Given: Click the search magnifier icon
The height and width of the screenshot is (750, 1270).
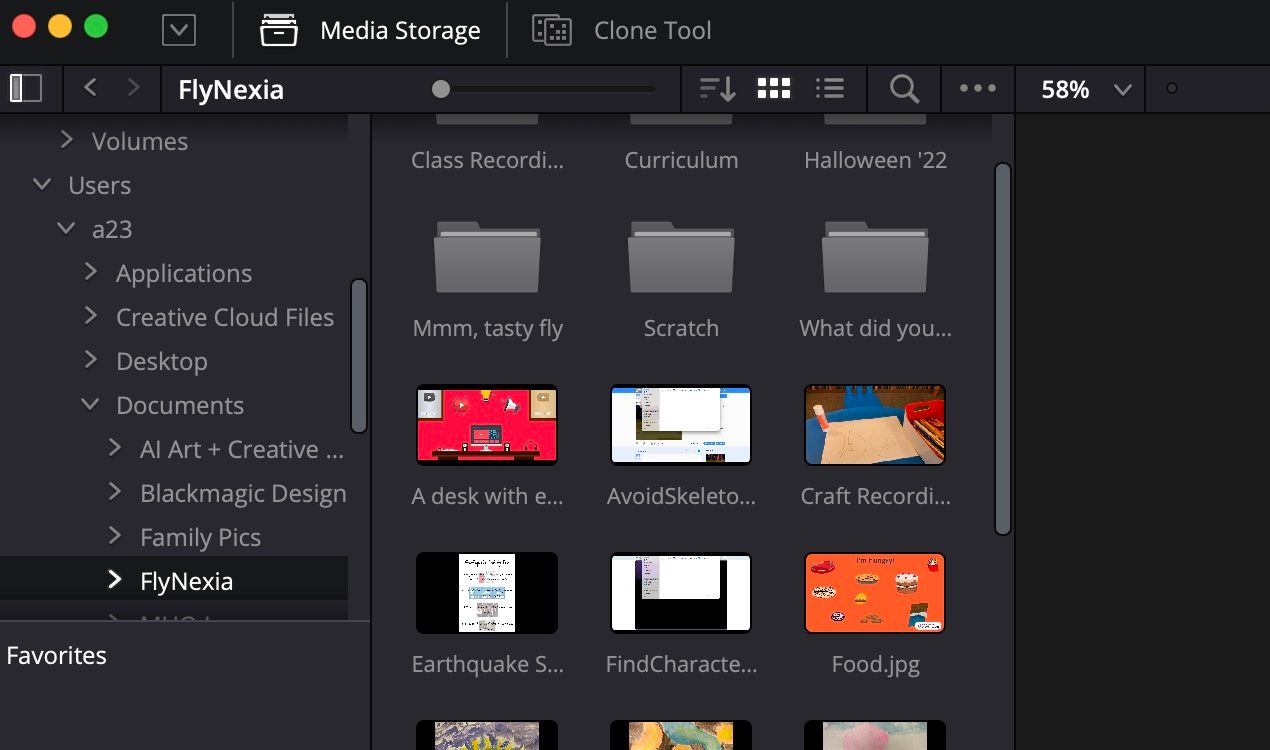Looking at the screenshot, I should 904,89.
